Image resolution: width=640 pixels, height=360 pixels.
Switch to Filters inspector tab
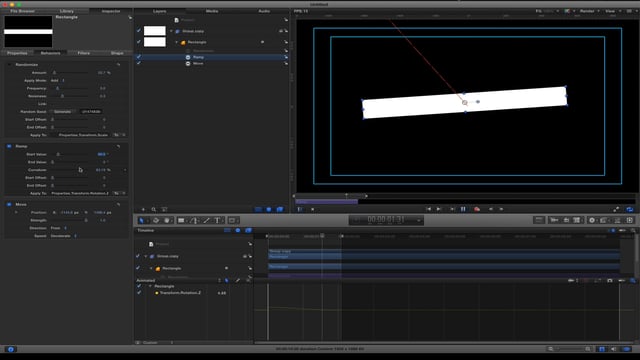point(84,53)
